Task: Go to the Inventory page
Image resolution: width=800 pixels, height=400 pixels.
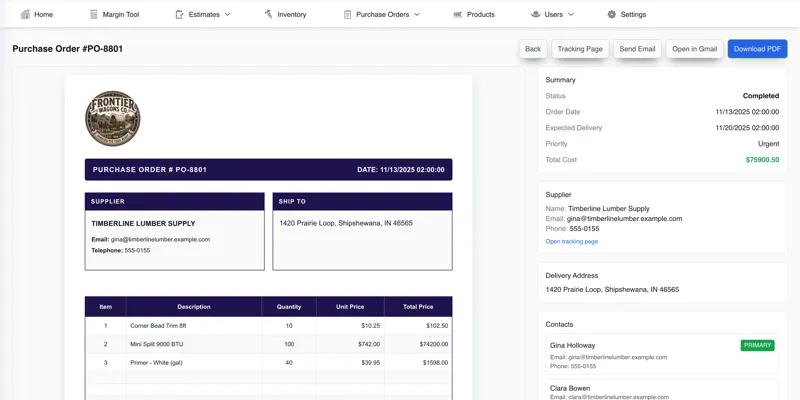Action: tap(285, 14)
